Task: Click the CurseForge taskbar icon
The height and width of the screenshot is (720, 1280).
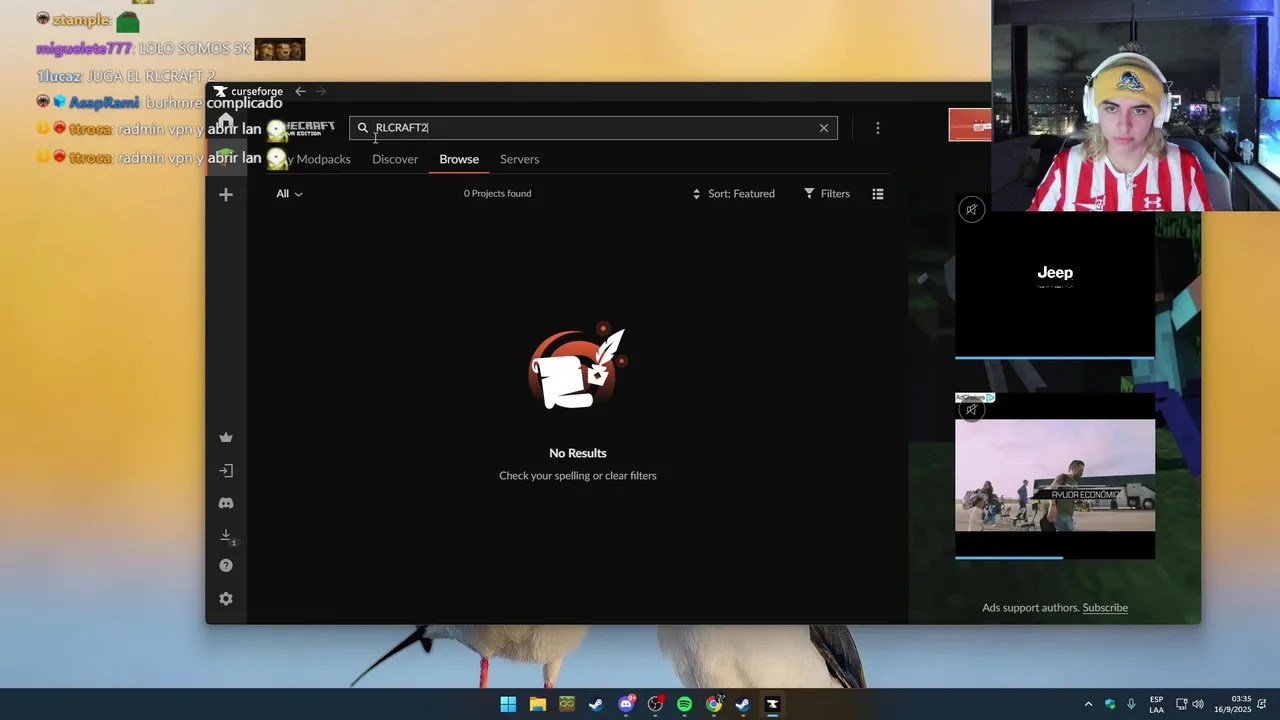Action: pos(772,704)
